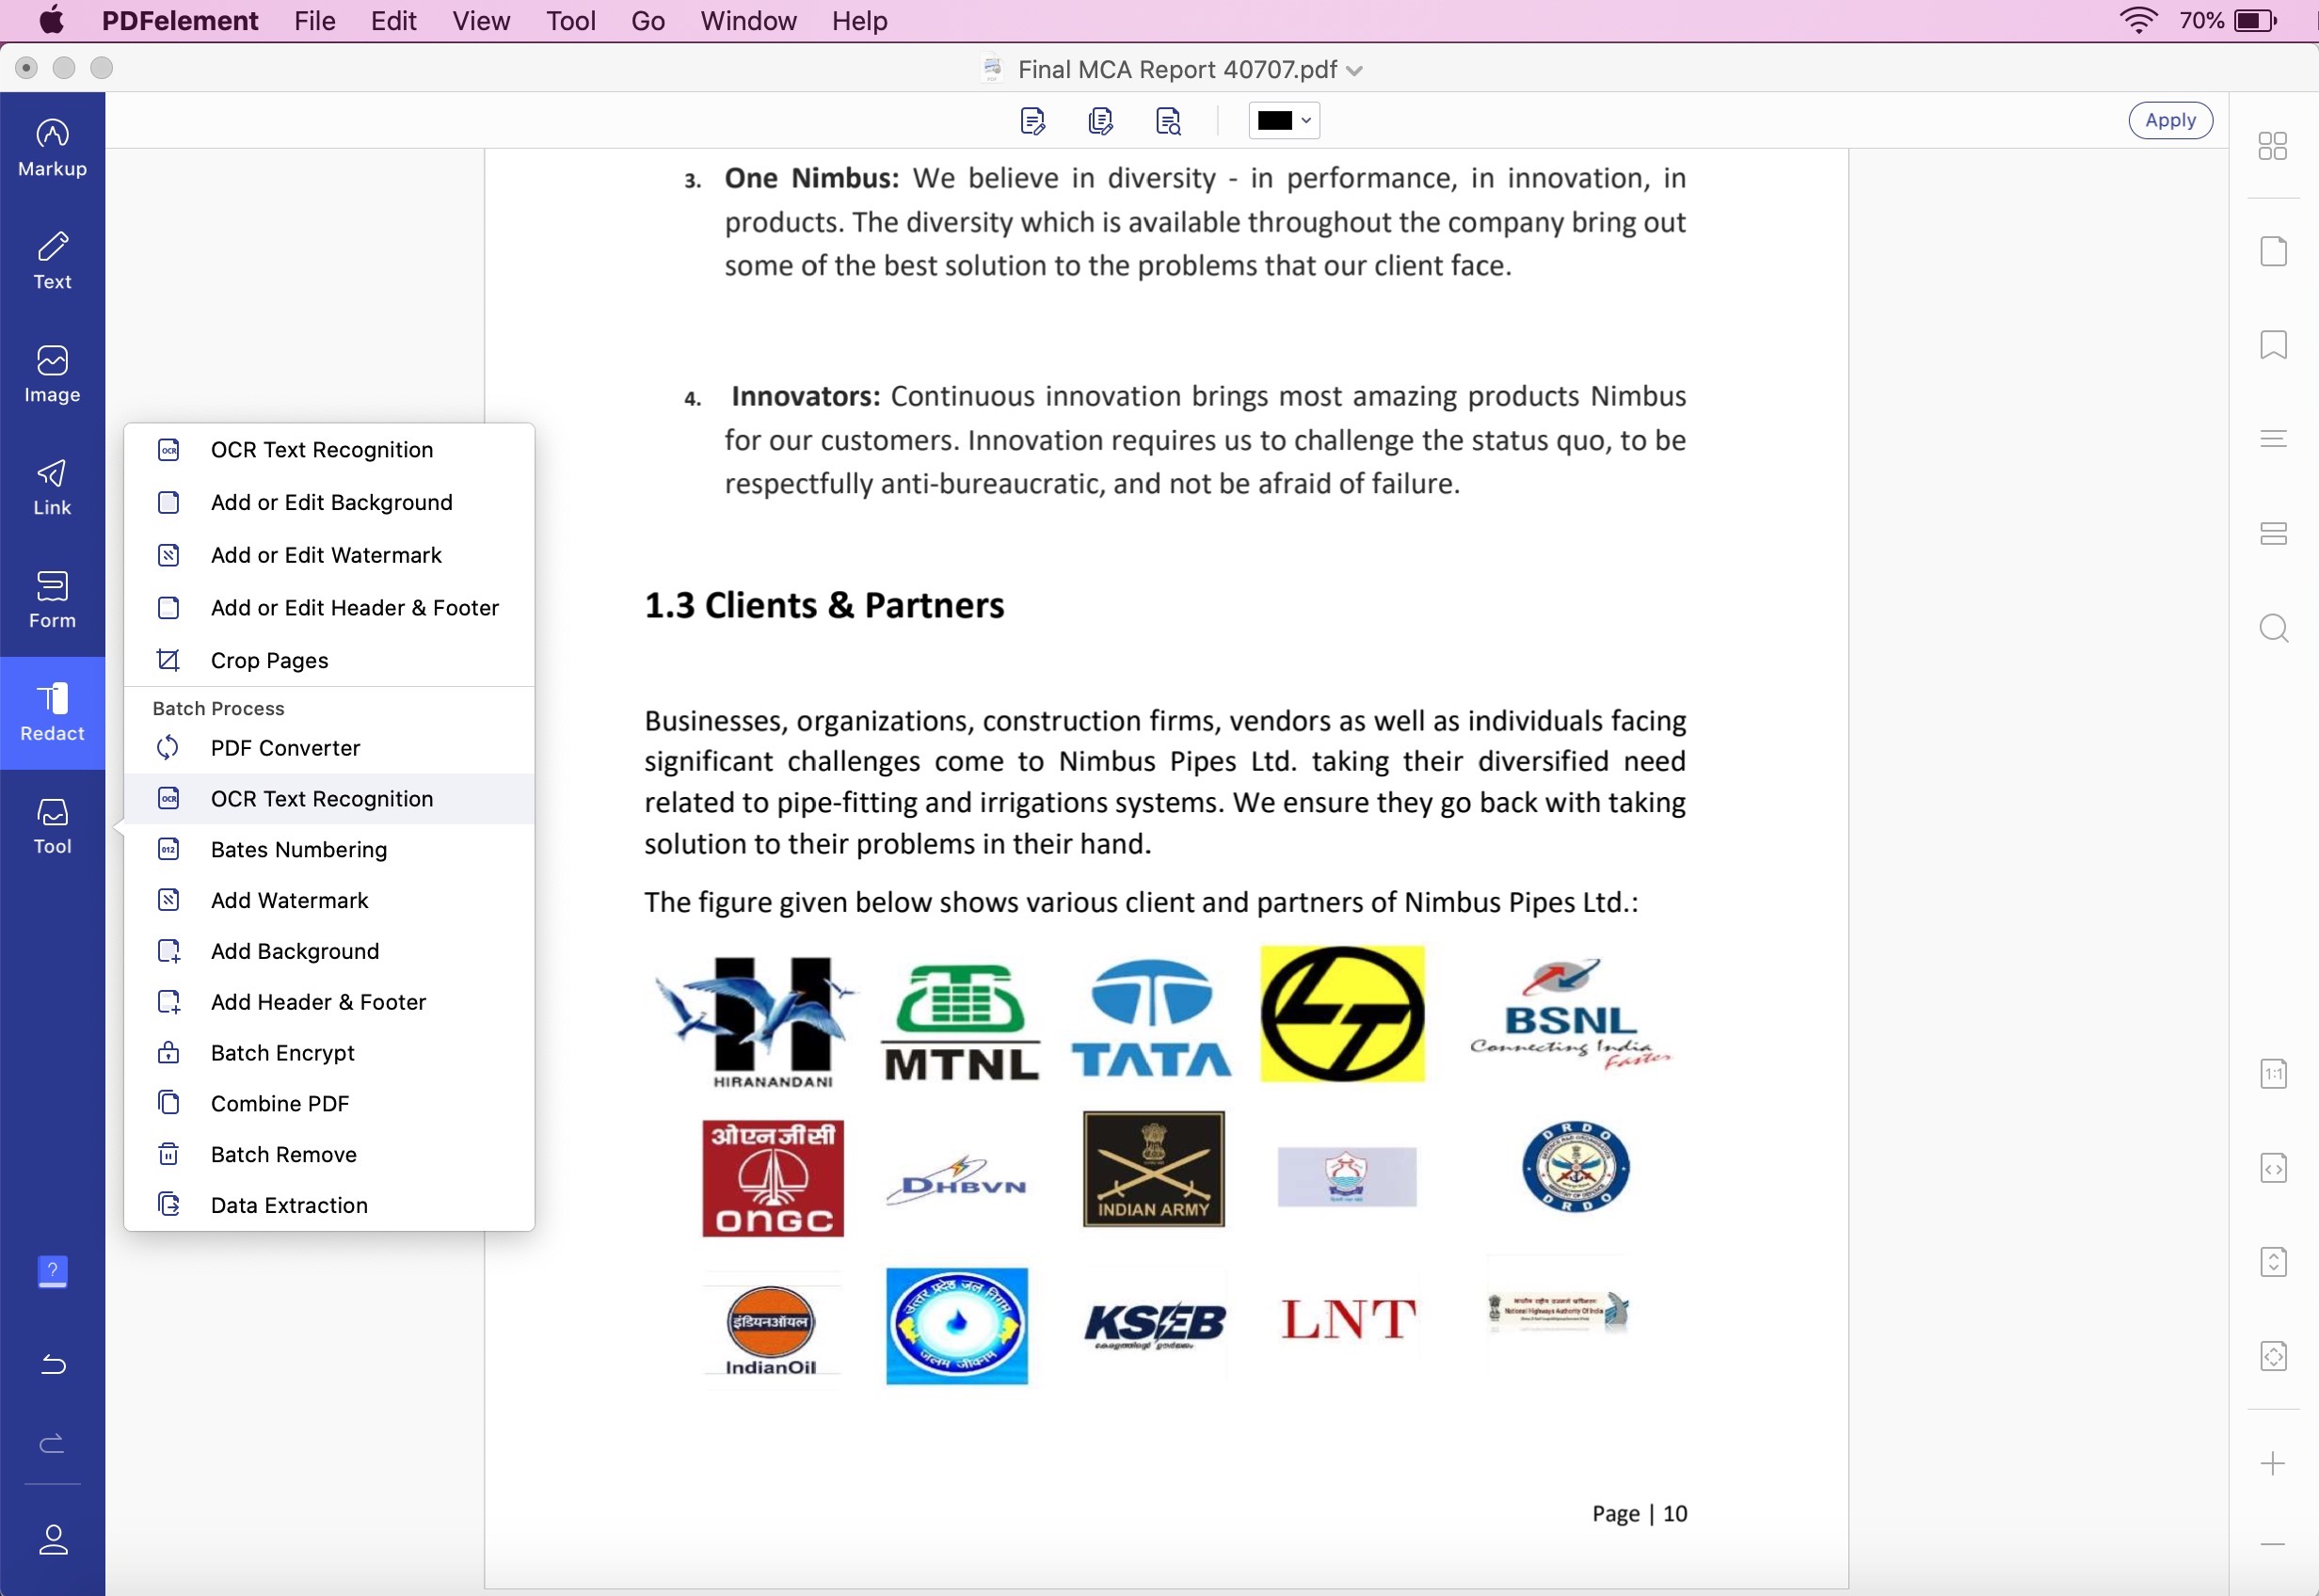2319x1596 pixels.
Task: Choose Add or Edit Watermark
Action: pyautogui.click(x=329, y=555)
